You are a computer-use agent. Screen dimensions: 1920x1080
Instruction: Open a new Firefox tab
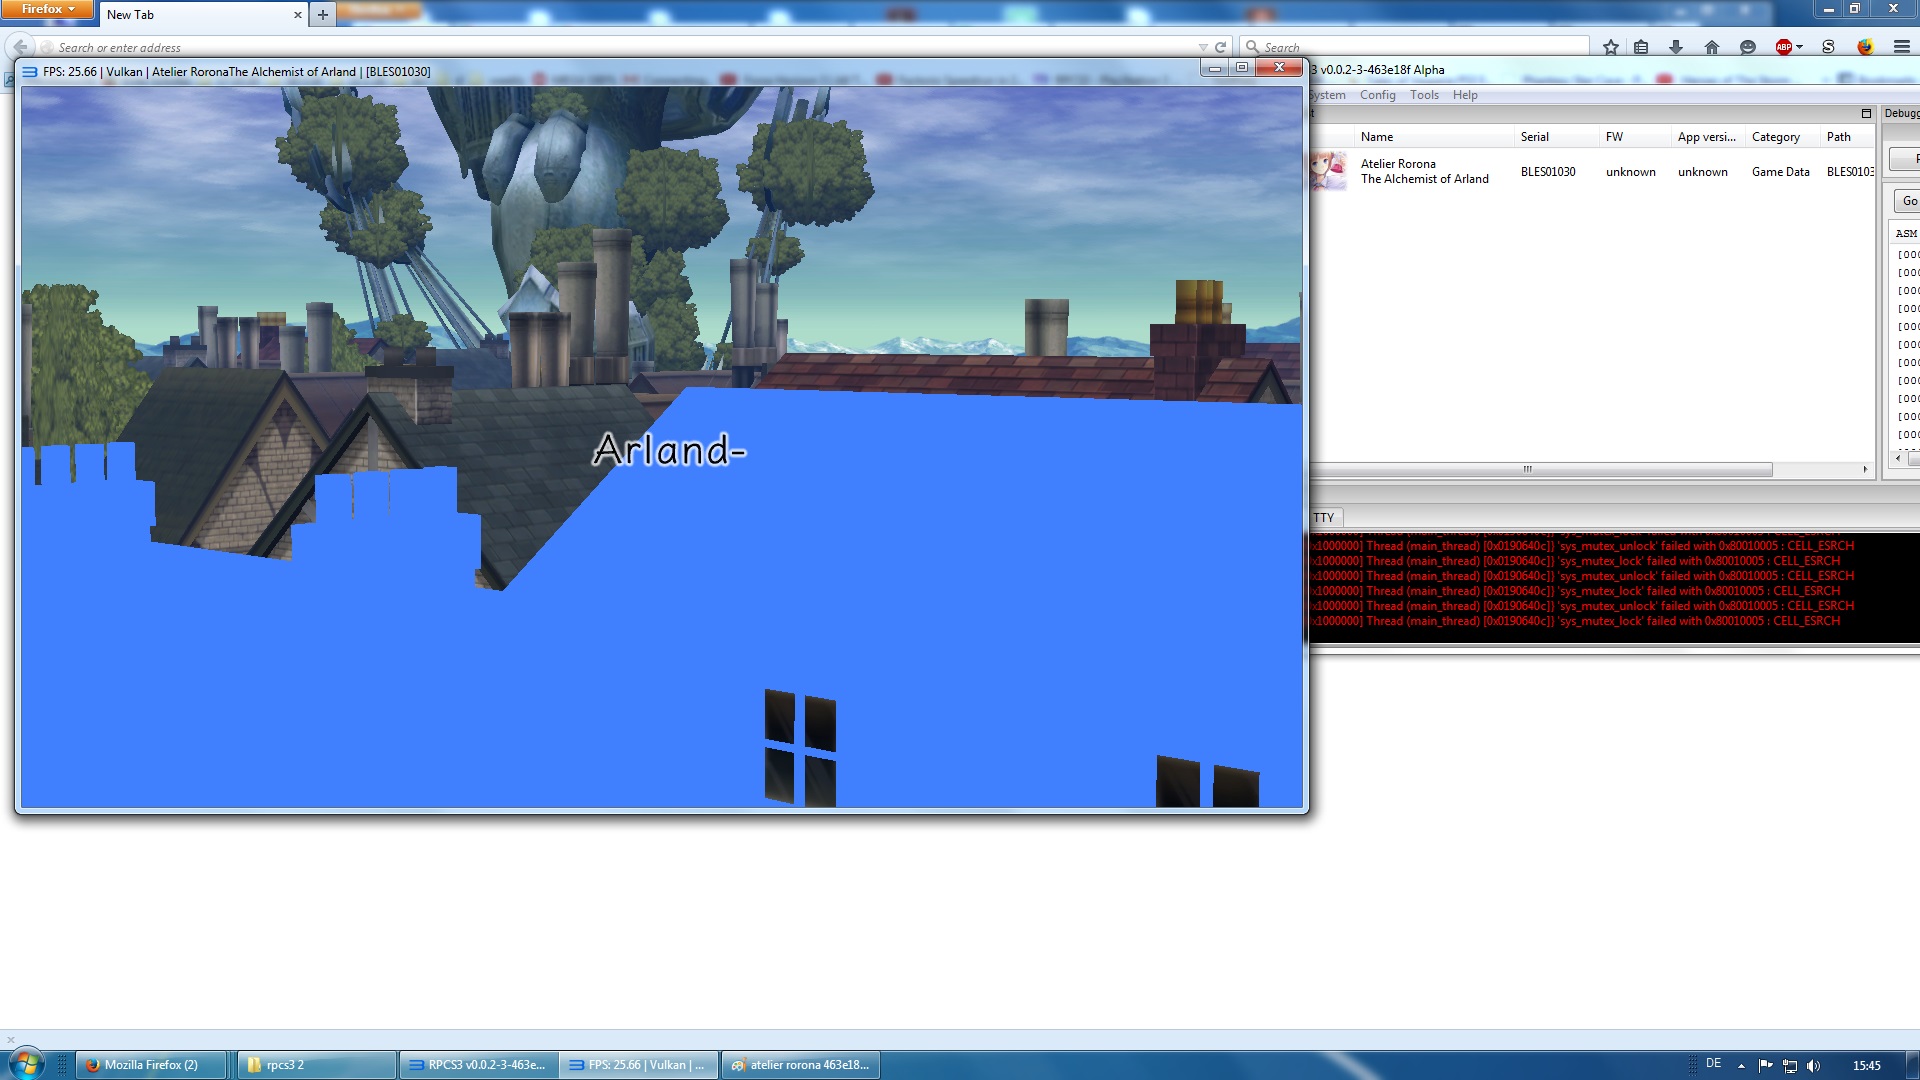tap(322, 15)
